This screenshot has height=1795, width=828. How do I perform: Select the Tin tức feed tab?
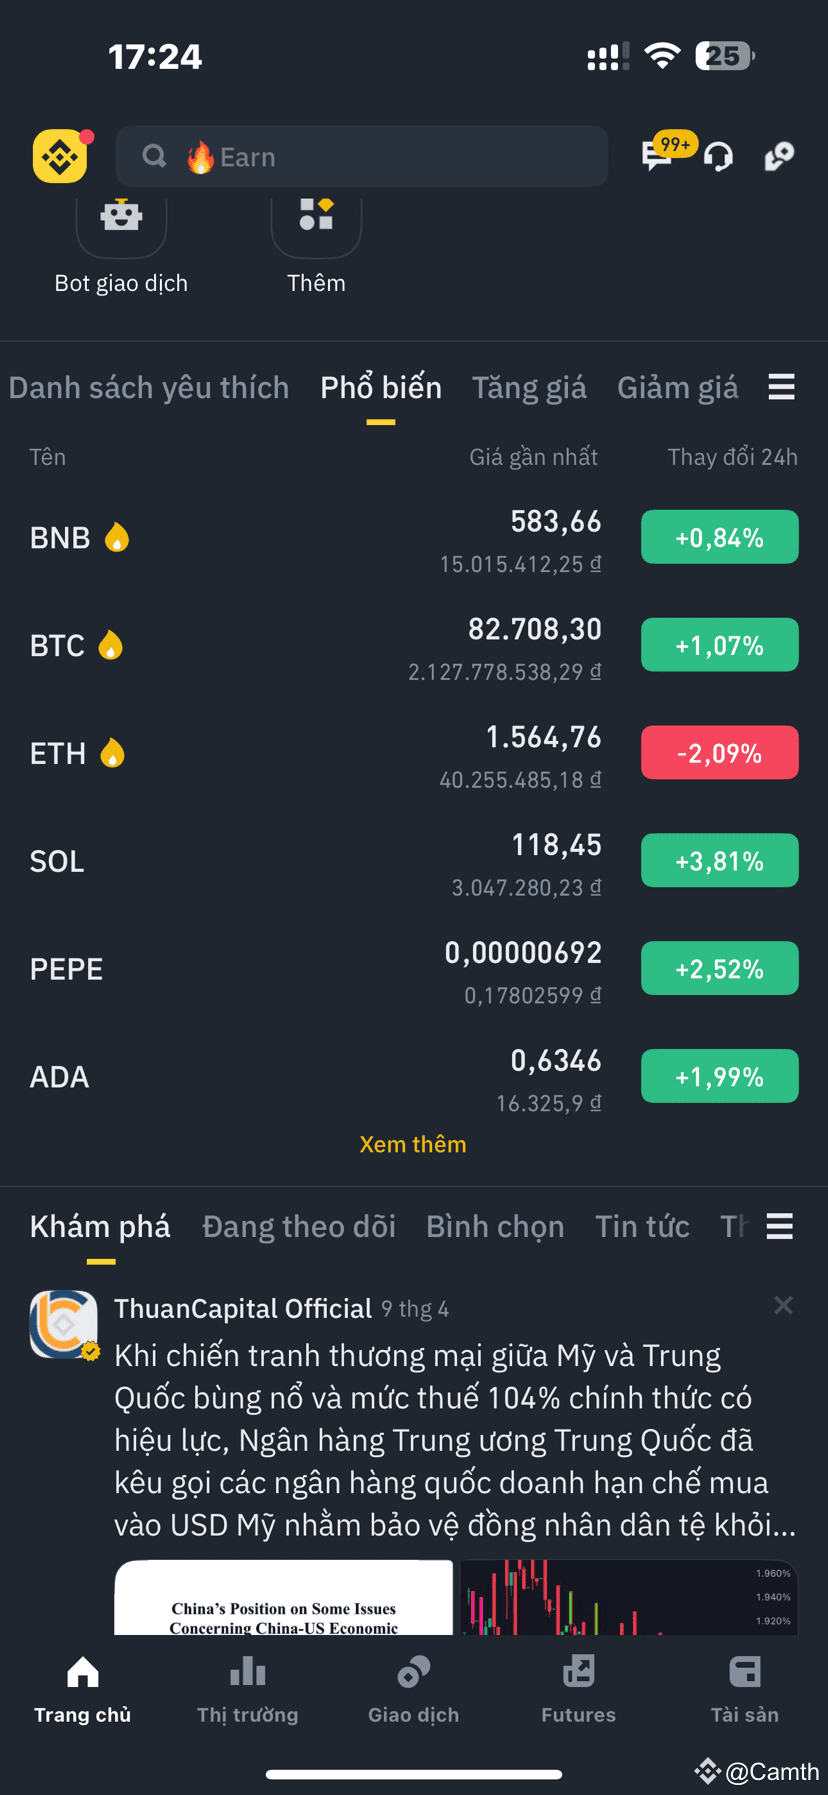click(642, 1227)
